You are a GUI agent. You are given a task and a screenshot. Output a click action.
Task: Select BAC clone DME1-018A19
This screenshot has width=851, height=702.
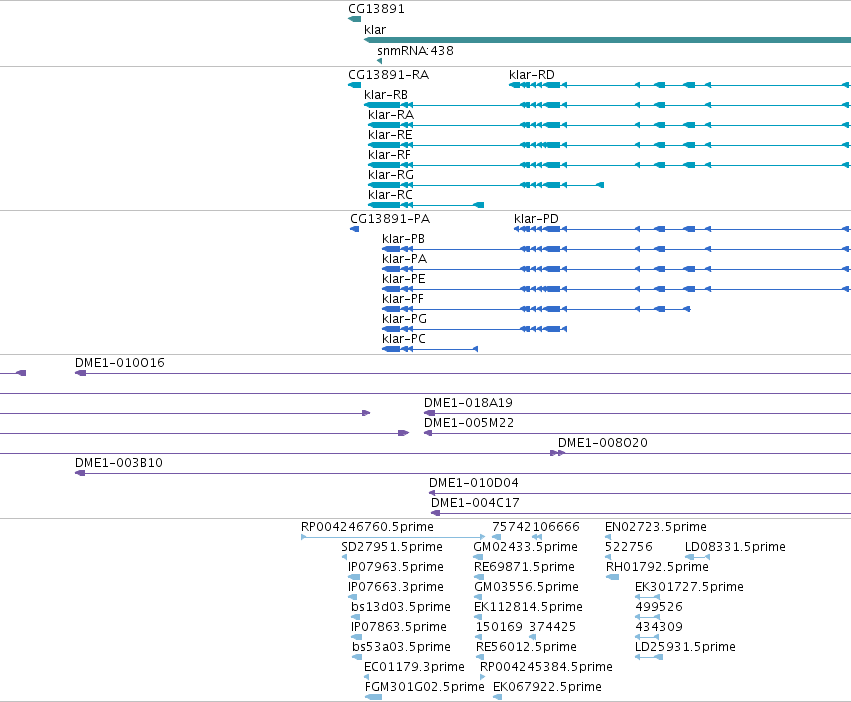coord(468,403)
